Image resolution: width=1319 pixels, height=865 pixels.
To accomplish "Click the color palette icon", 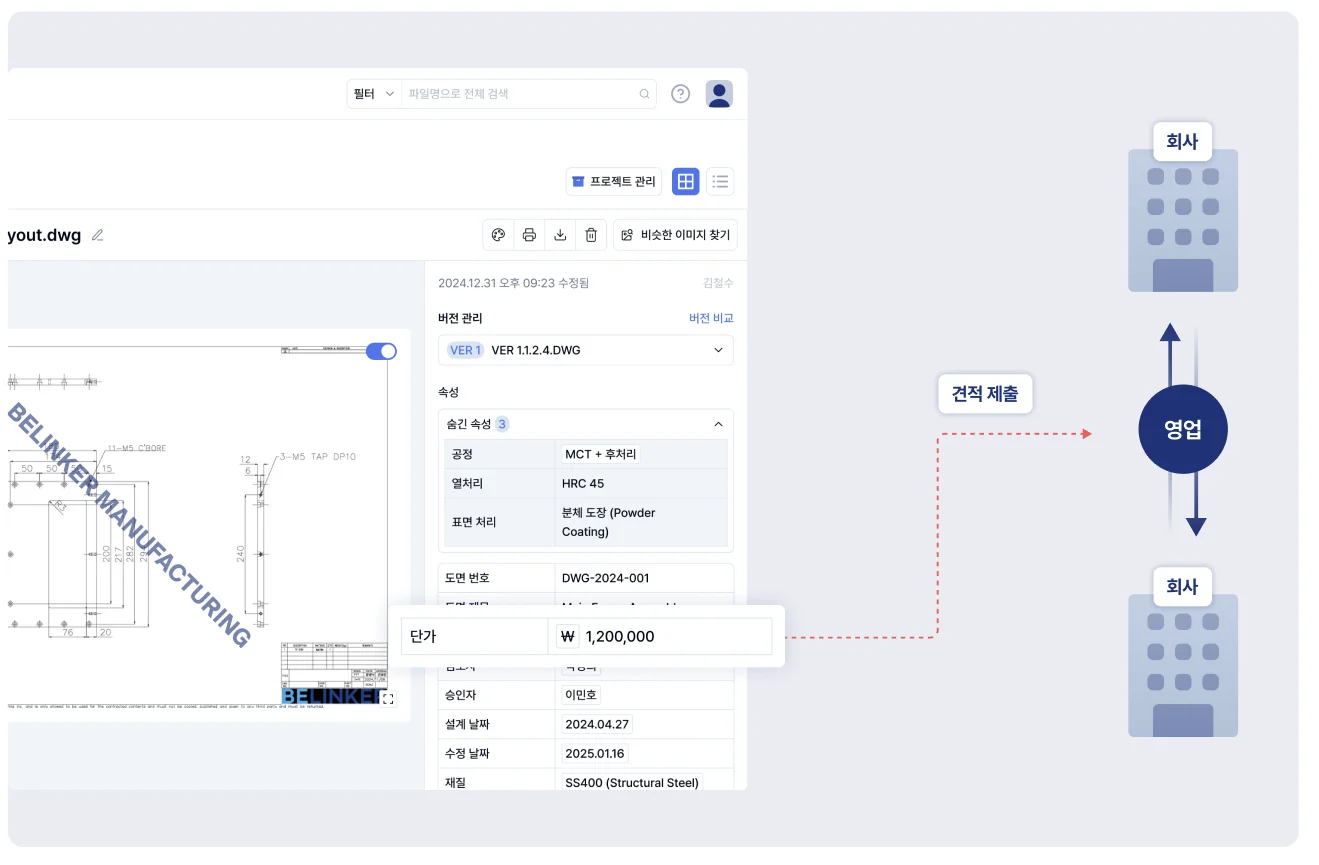I will pyautogui.click(x=498, y=235).
